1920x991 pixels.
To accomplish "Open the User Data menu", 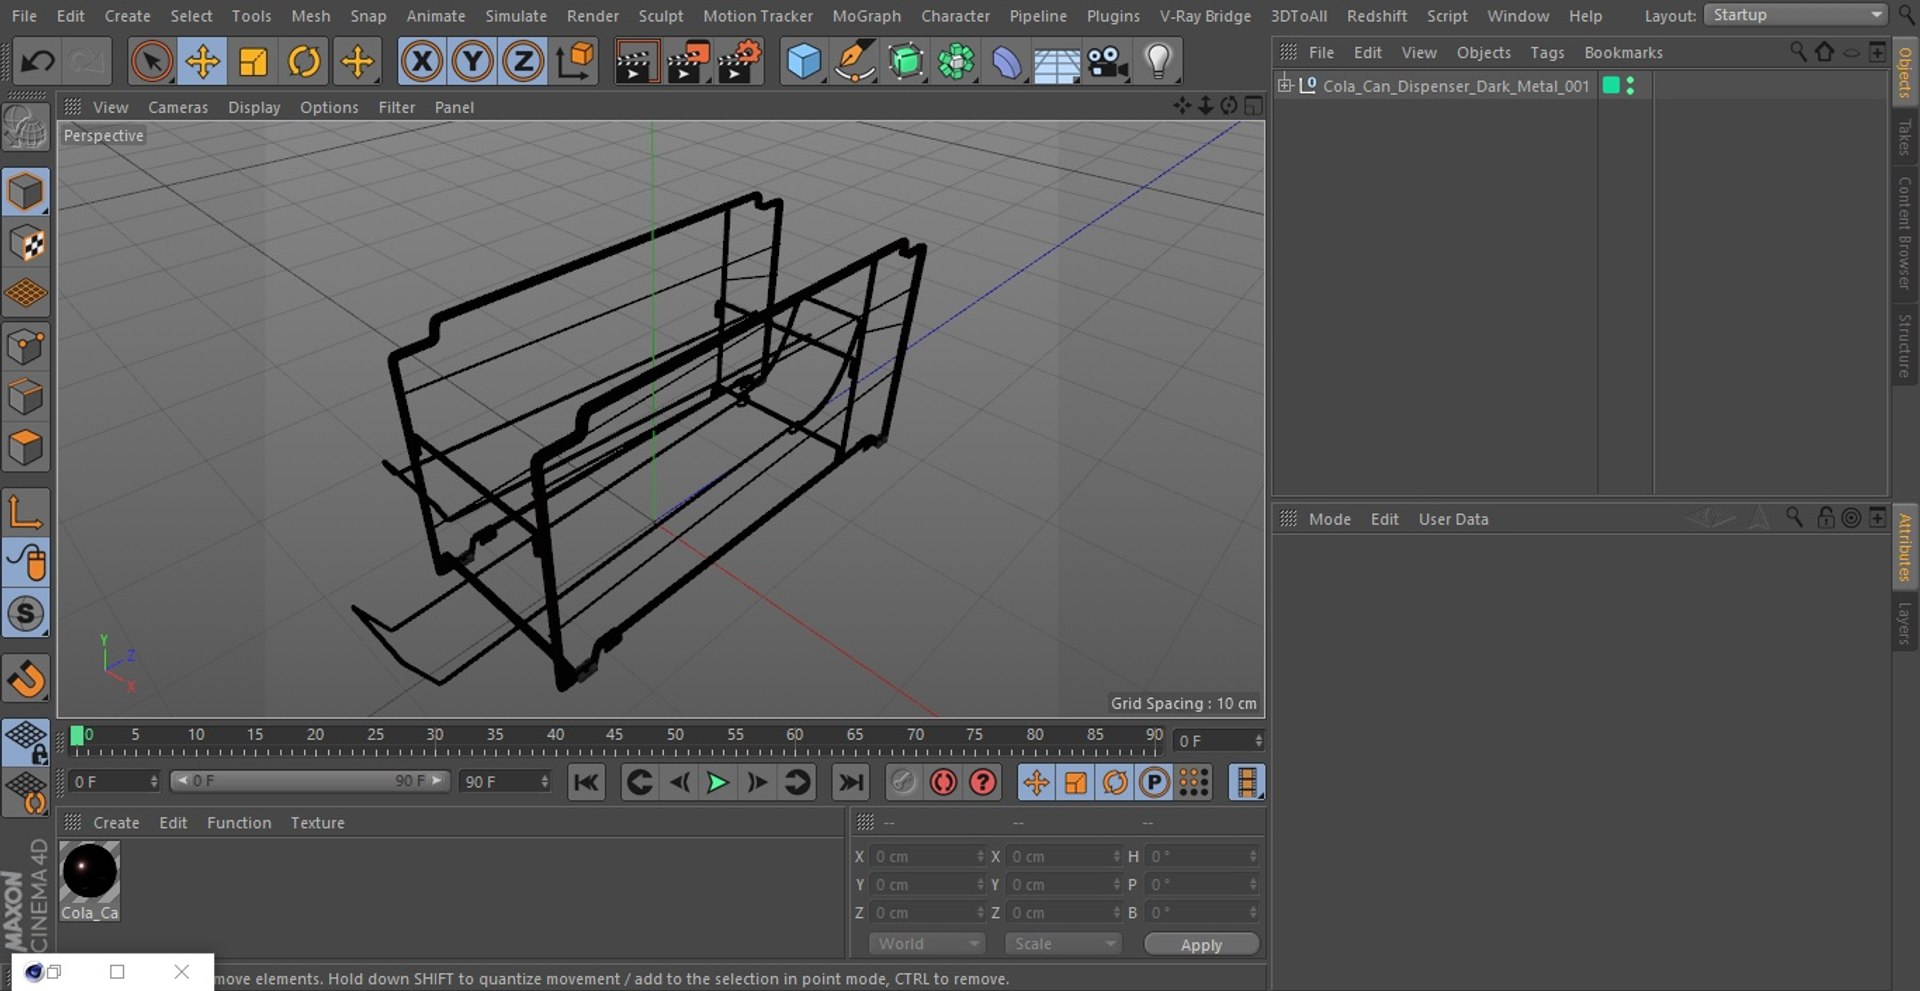I will point(1453,519).
